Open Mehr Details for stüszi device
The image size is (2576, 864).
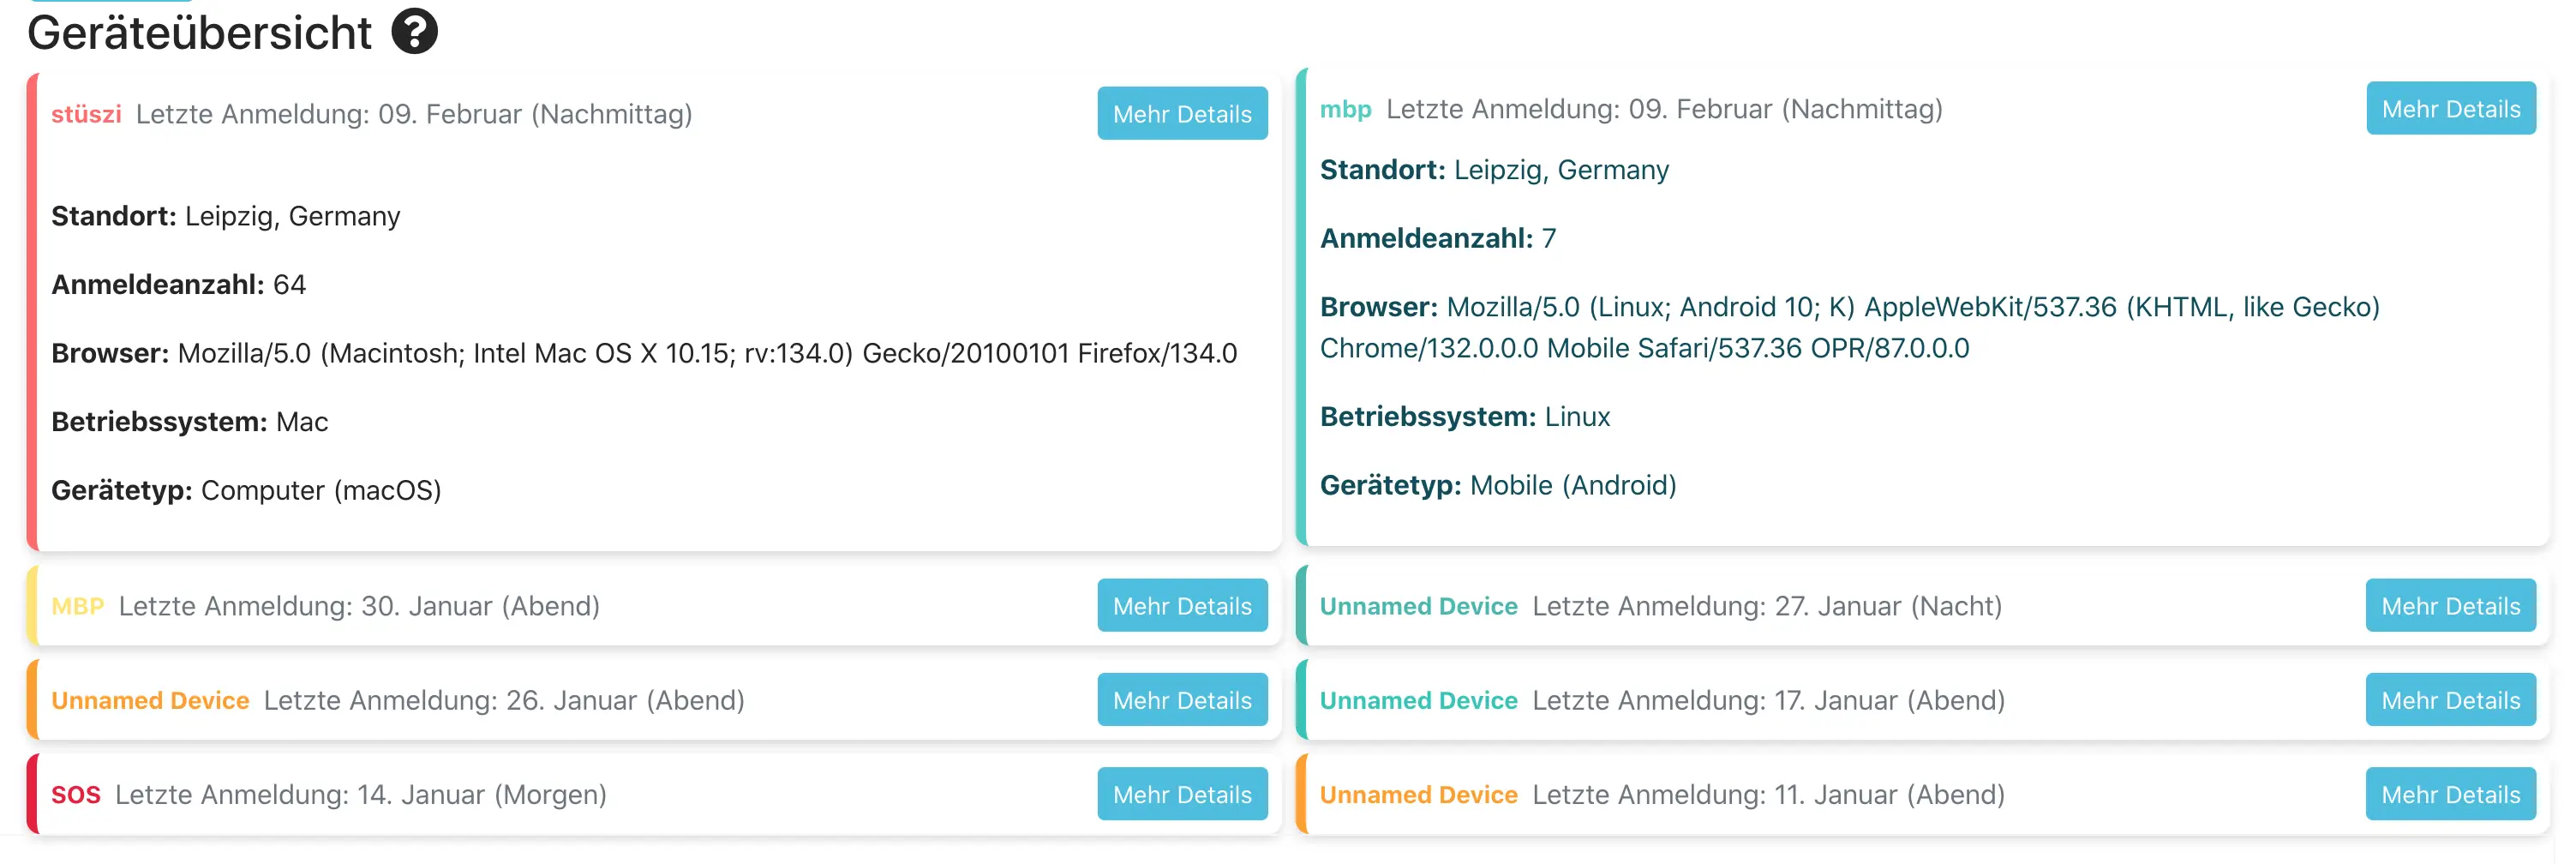click(1181, 114)
